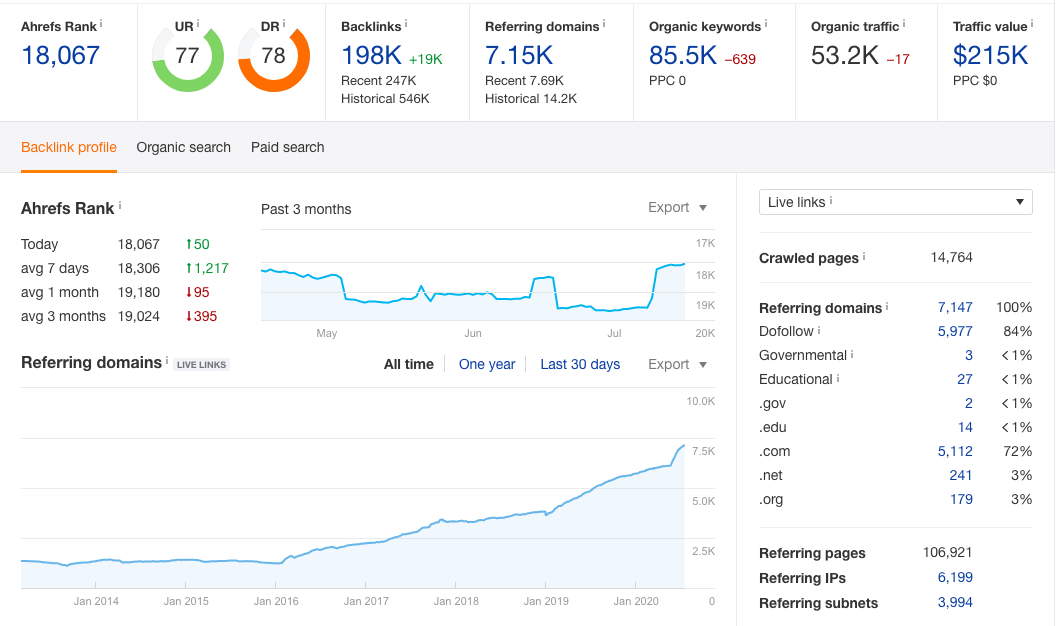Click the DR info icon
1060x626 pixels.
(x=284, y=22)
